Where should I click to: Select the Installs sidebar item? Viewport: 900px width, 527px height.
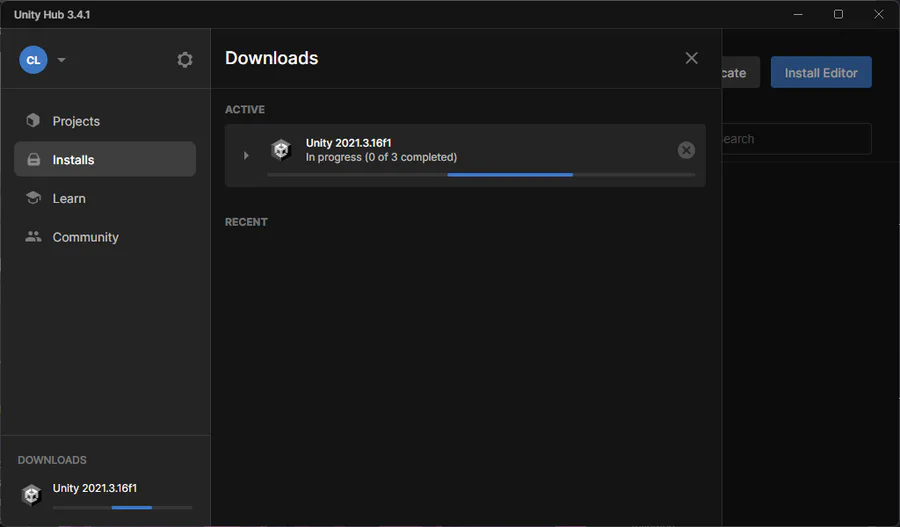(105, 159)
